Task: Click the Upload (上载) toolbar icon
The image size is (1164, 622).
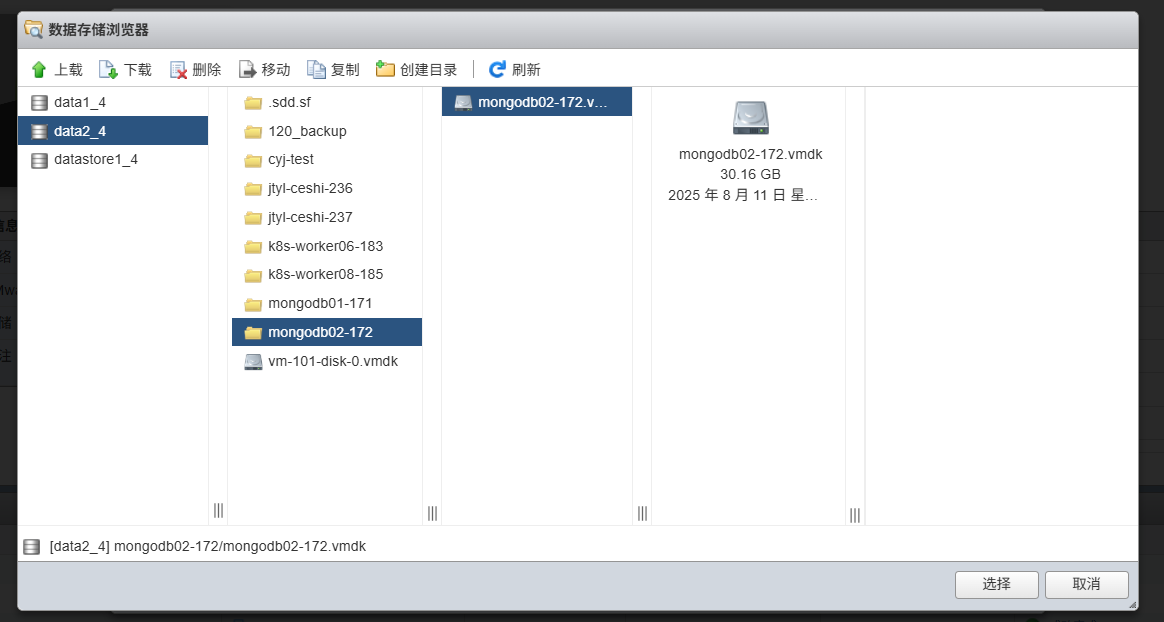Action: 39,70
